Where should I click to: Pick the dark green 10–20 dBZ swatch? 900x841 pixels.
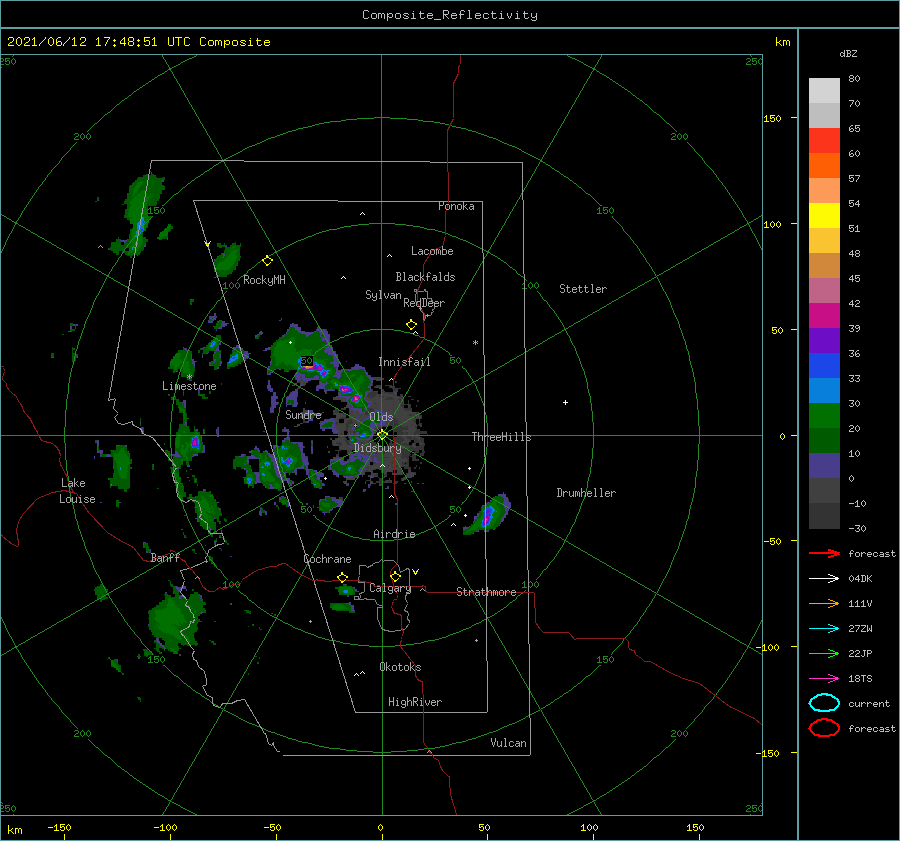[x=824, y=441]
